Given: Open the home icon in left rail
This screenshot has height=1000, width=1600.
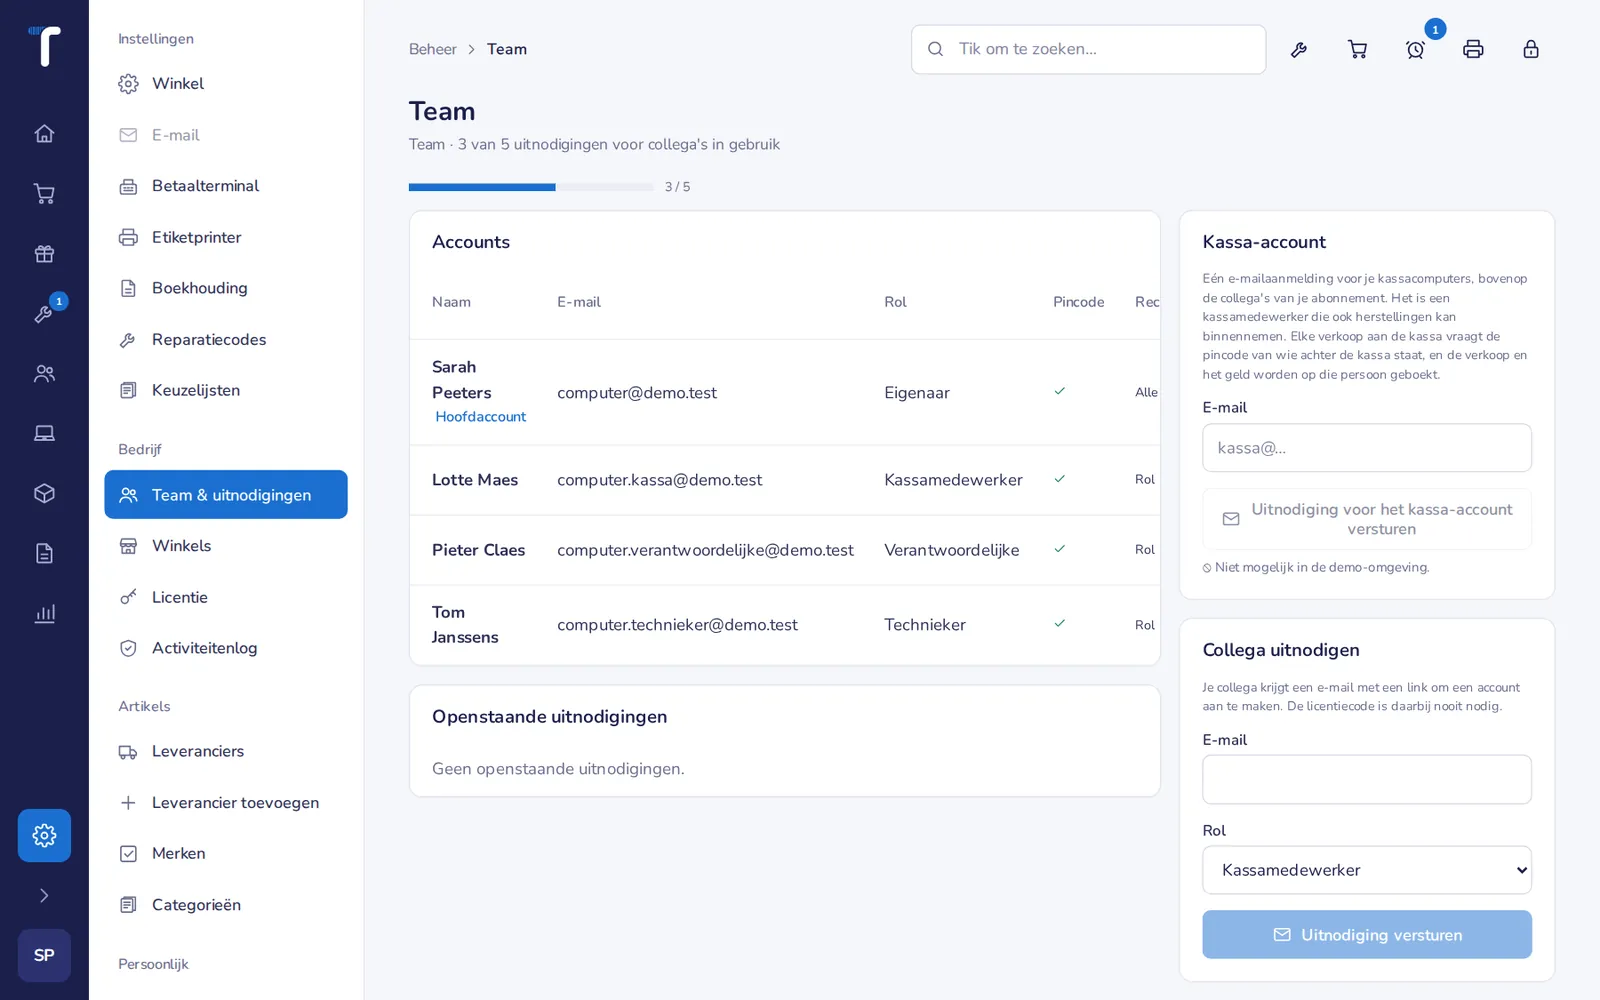Looking at the screenshot, I should coord(44,134).
